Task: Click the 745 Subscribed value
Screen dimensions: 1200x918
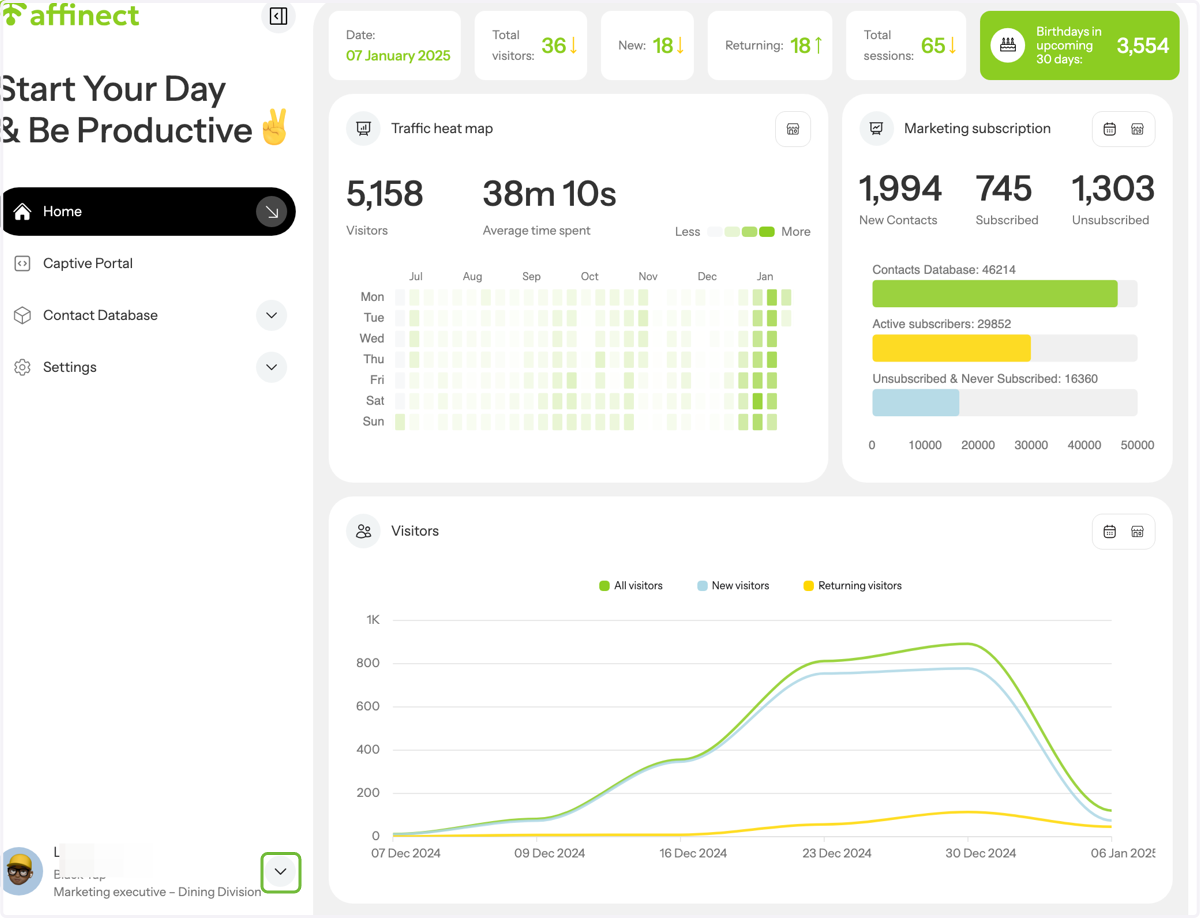Action: pyautogui.click(x=1004, y=188)
